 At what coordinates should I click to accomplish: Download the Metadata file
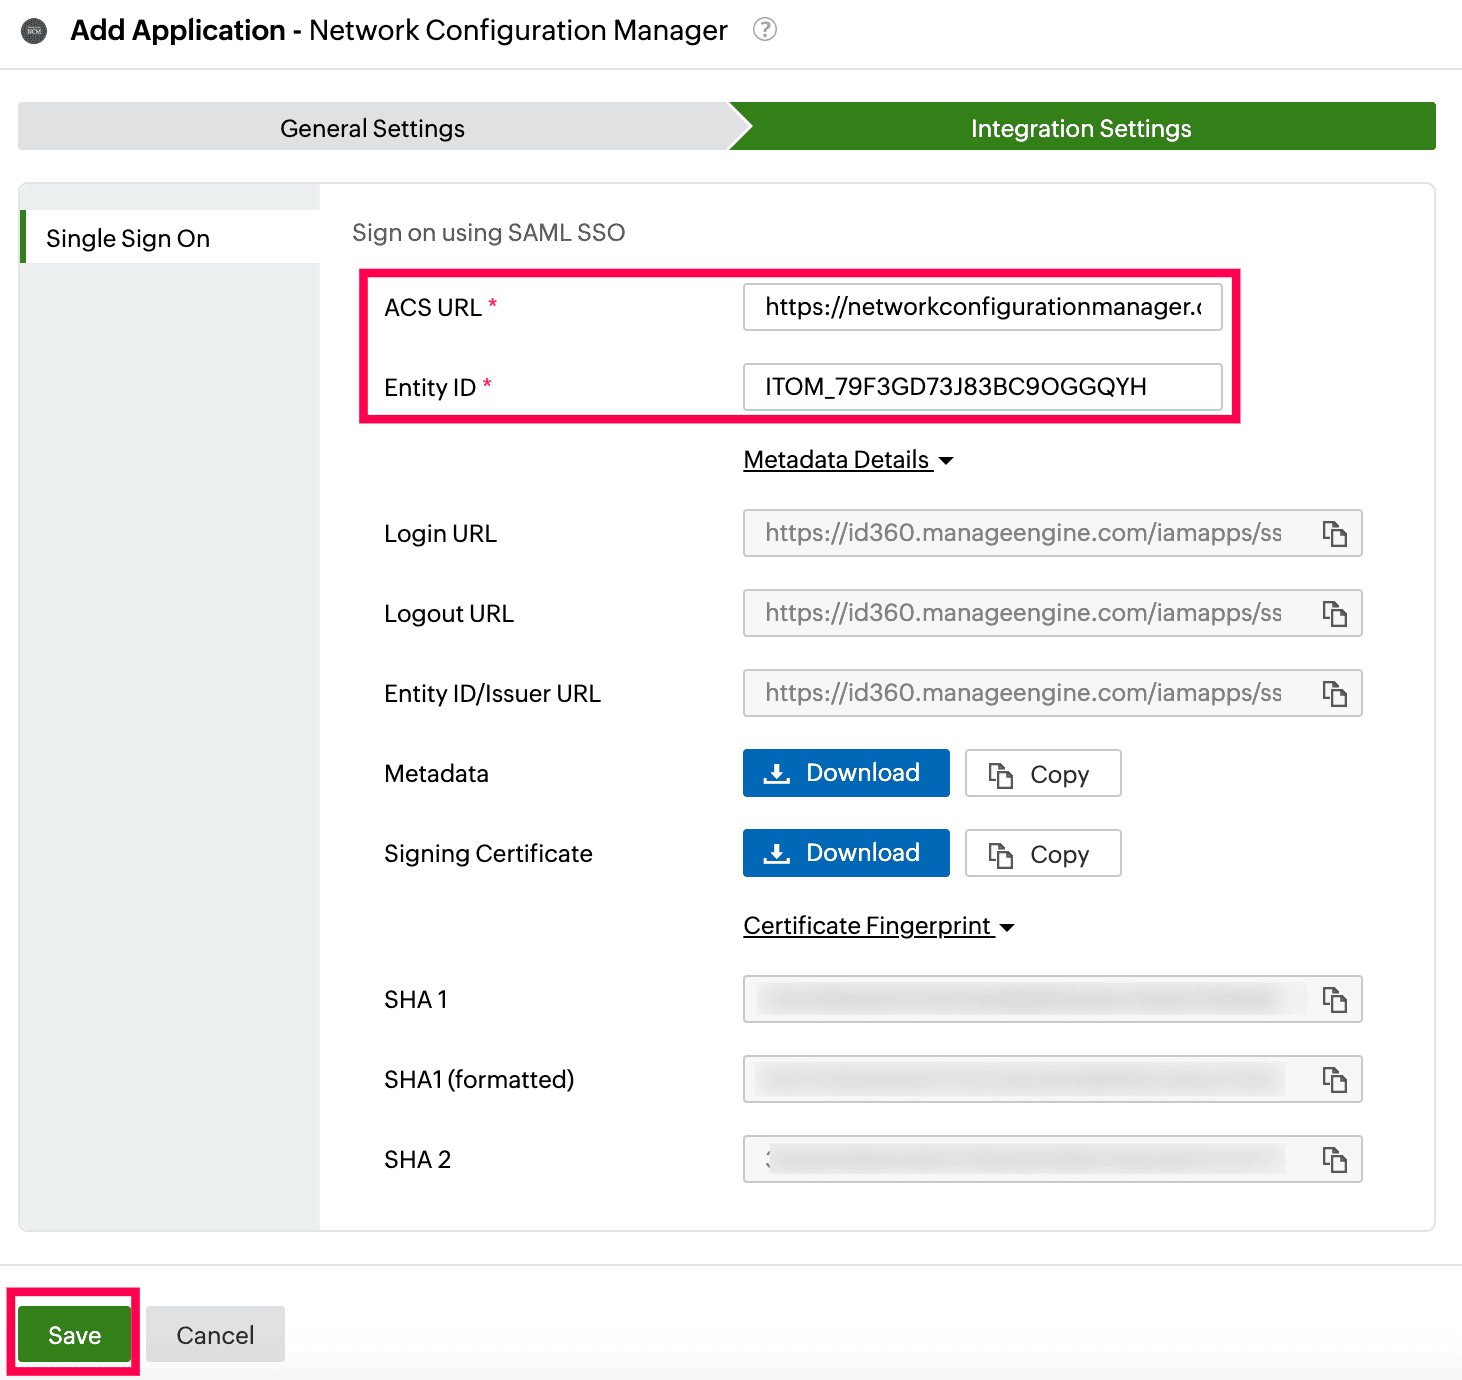point(846,773)
